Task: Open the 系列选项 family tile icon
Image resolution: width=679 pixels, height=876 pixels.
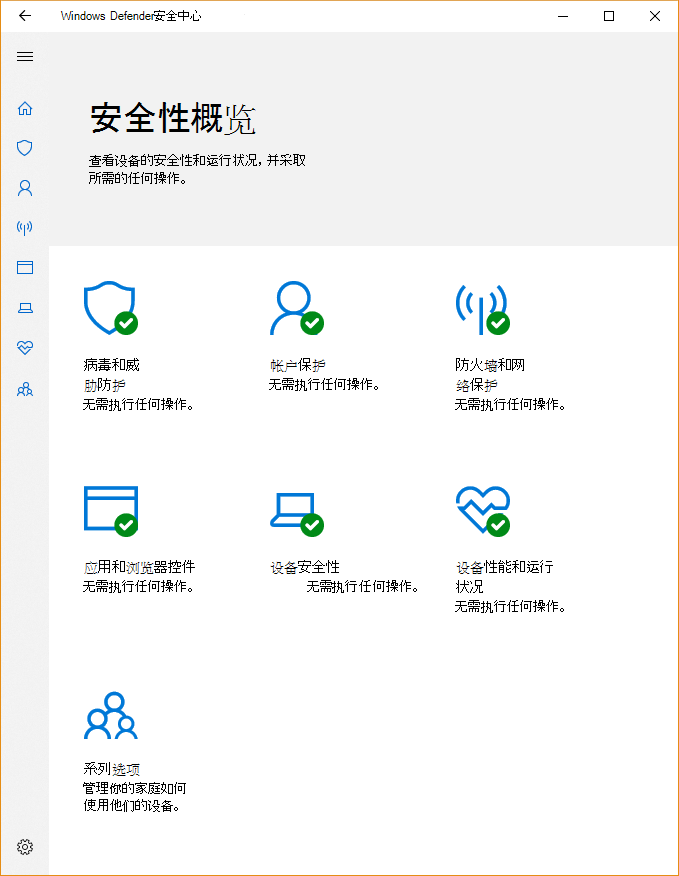Action: click(110, 716)
